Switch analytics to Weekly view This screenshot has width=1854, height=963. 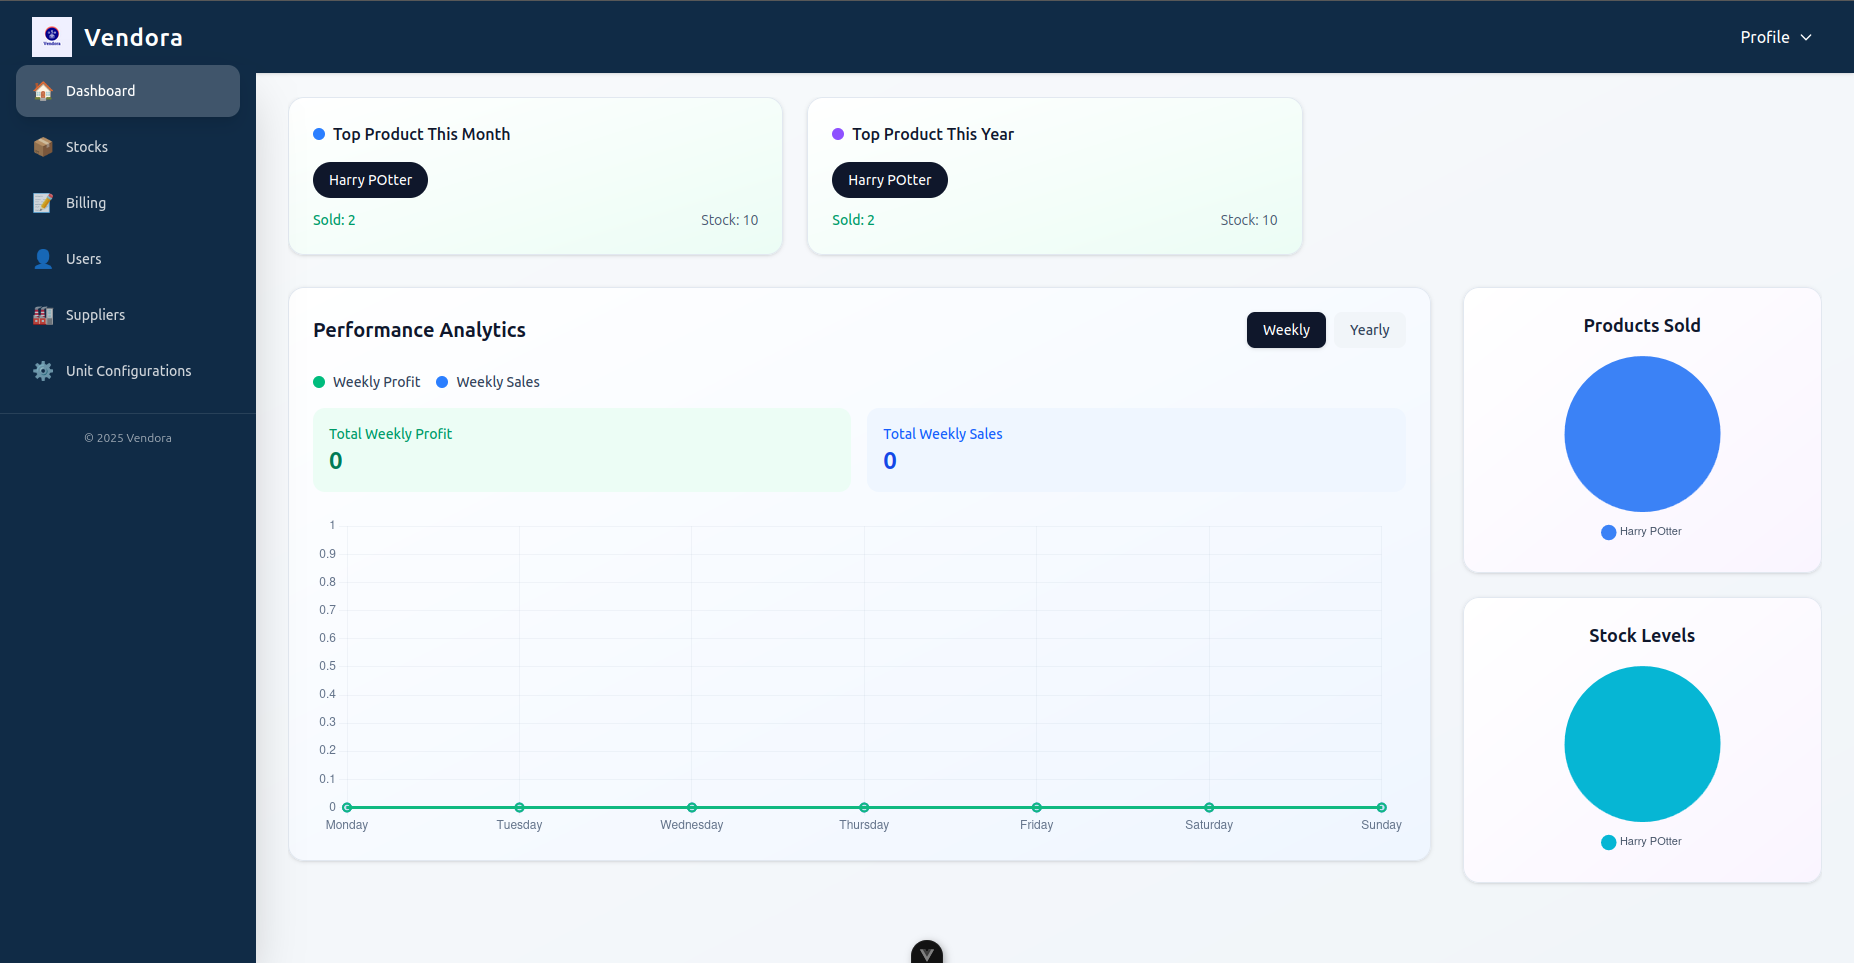1286,330
